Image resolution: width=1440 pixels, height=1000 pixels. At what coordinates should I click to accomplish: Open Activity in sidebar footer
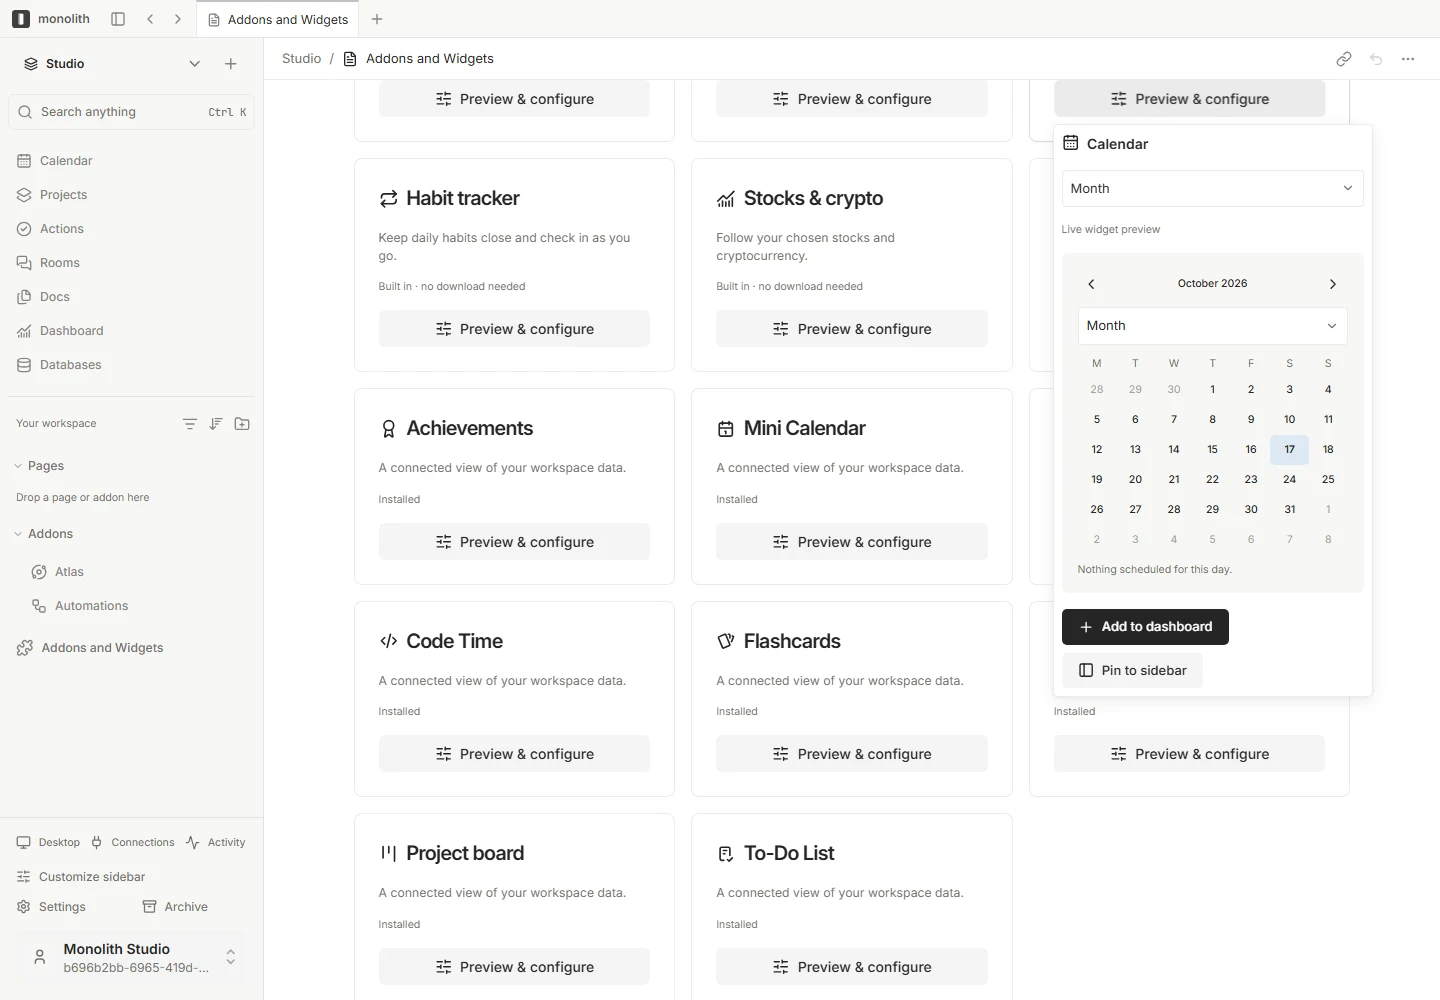tap(215, 842)
